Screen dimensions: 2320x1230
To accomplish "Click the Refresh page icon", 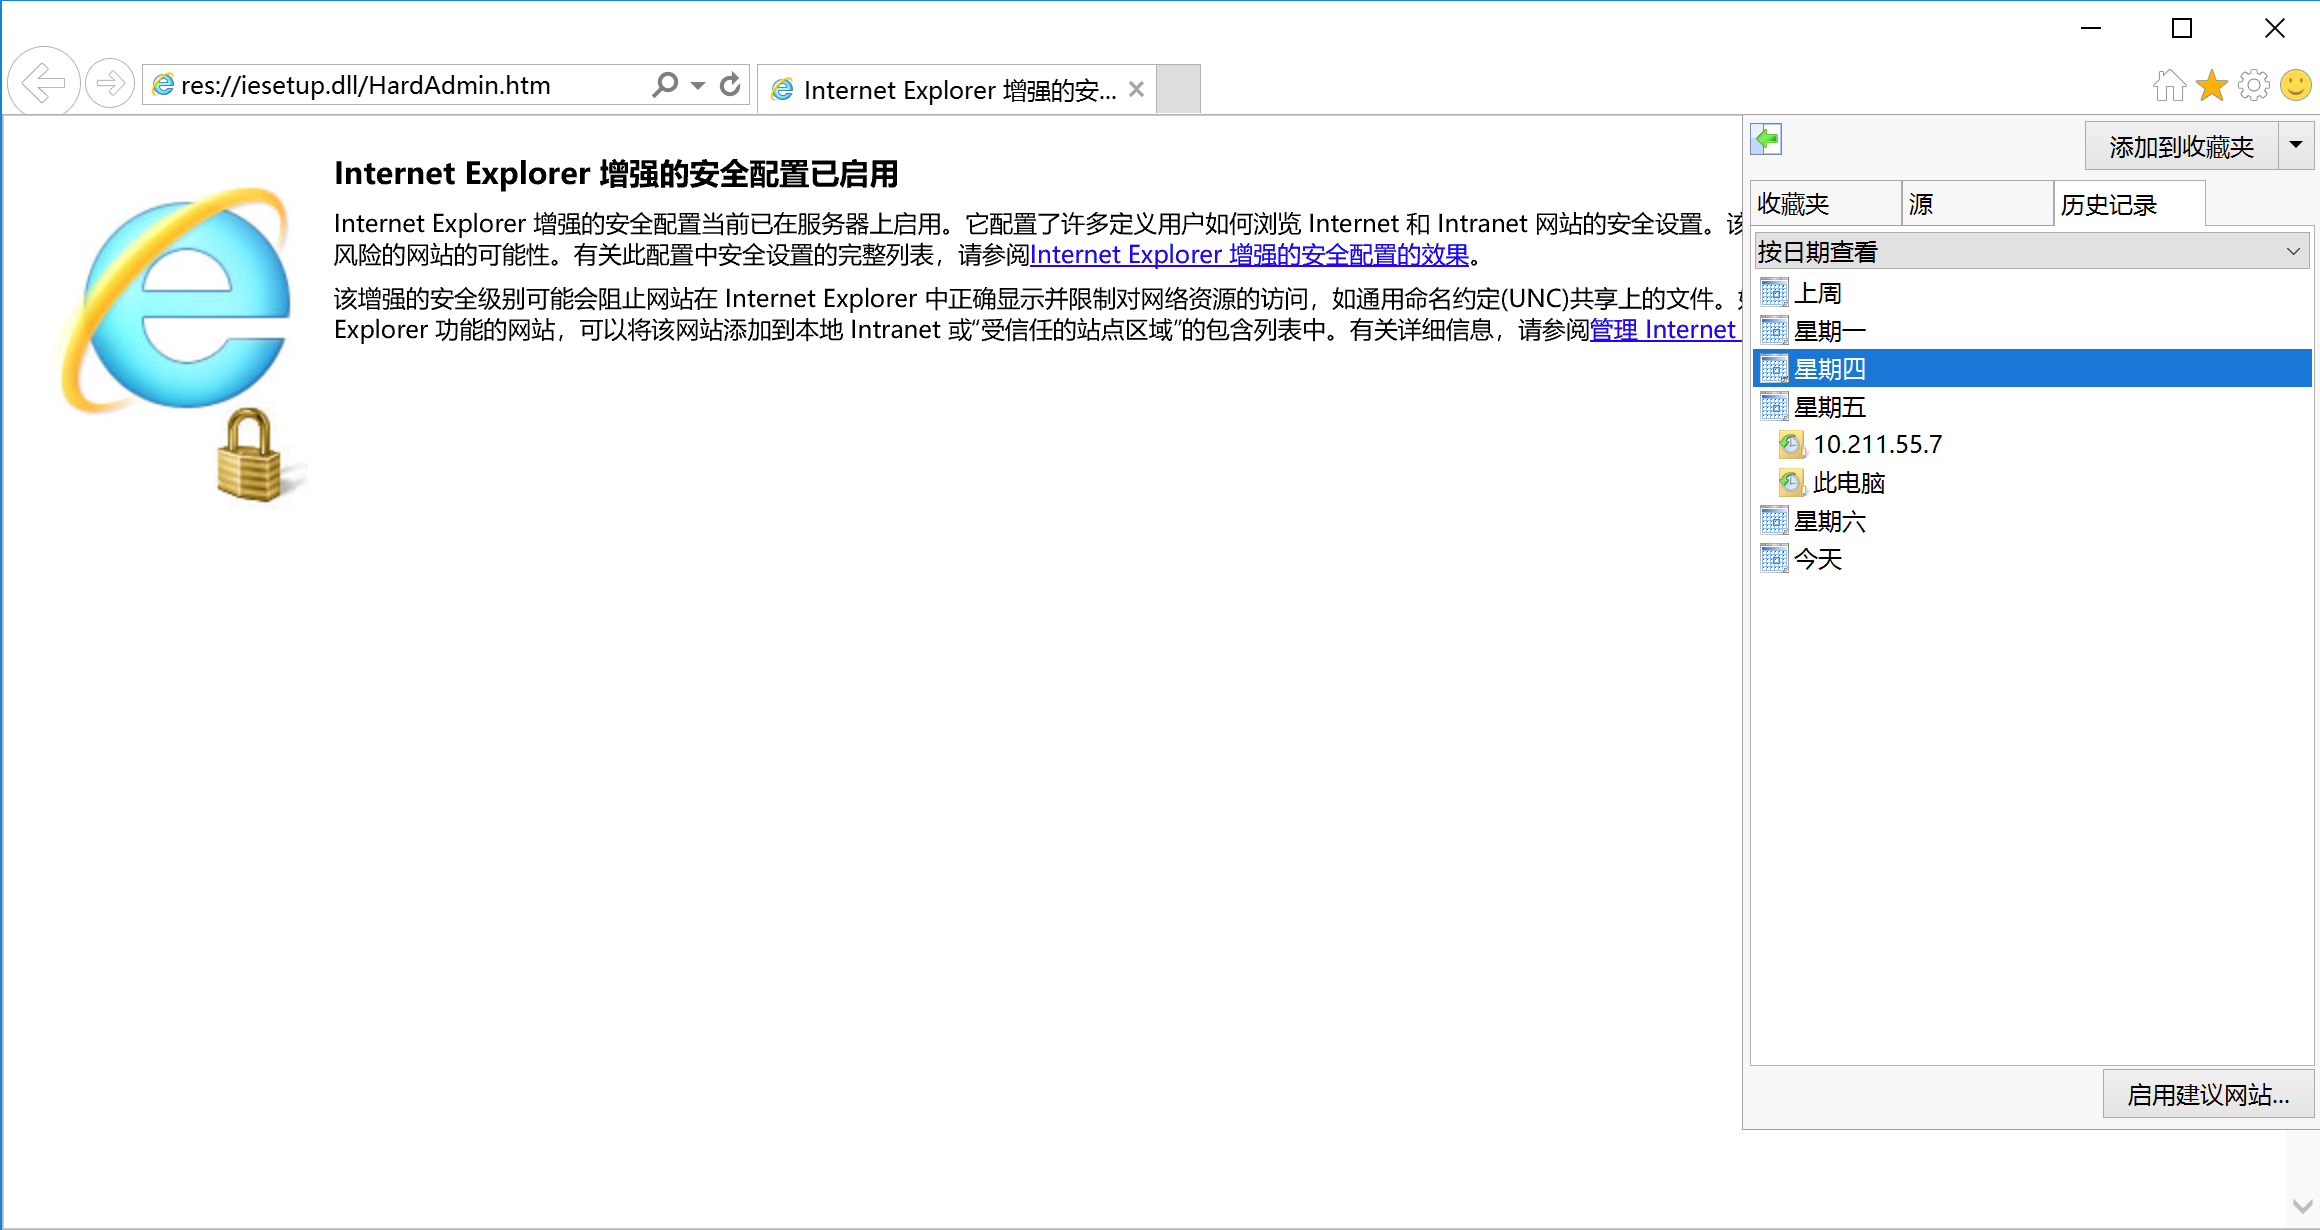I will pyautogui.click(x=731, y=85).
